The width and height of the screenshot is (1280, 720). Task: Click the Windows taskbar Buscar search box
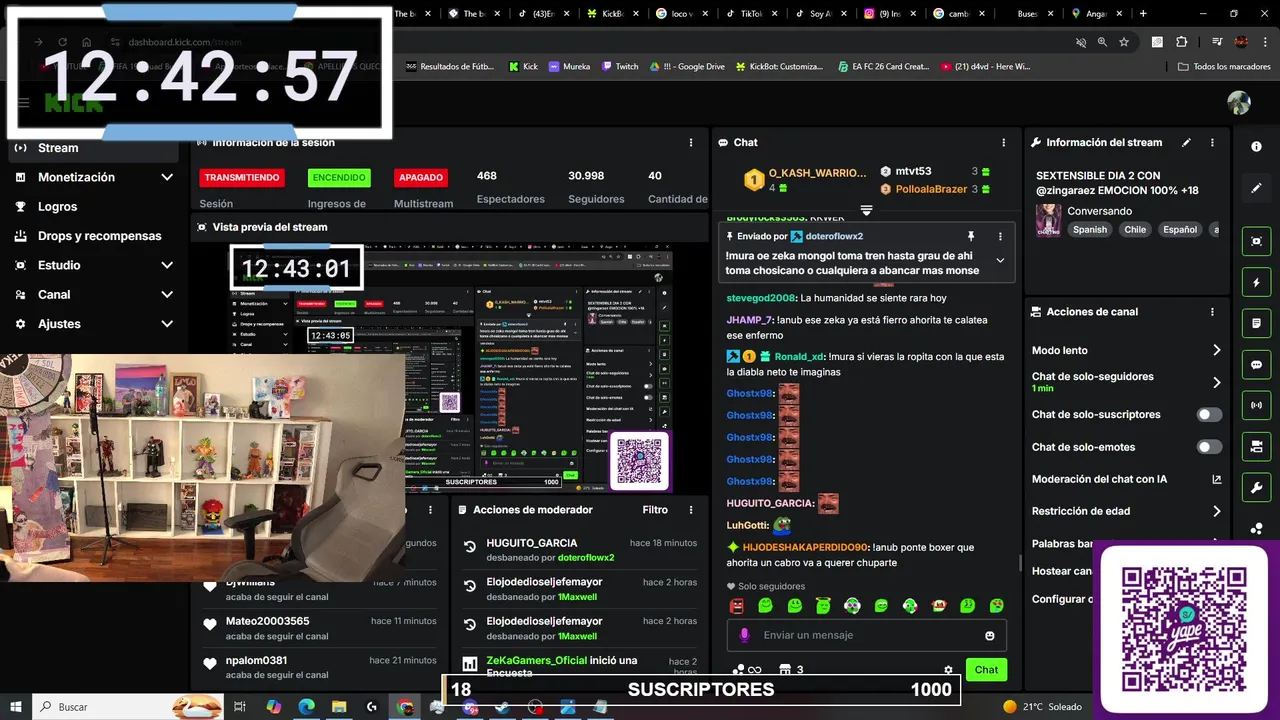click(x=128, y=707)
